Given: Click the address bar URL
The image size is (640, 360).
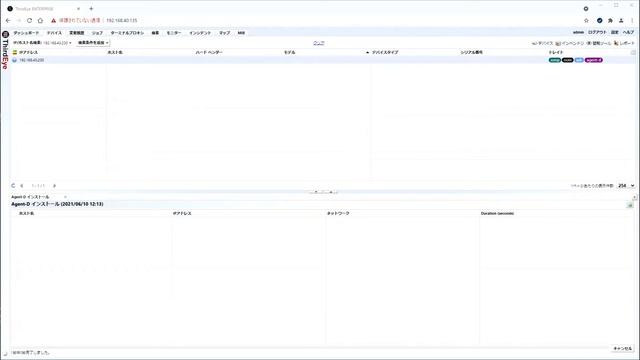Looking at the screenshot, I should pos(122,20).
